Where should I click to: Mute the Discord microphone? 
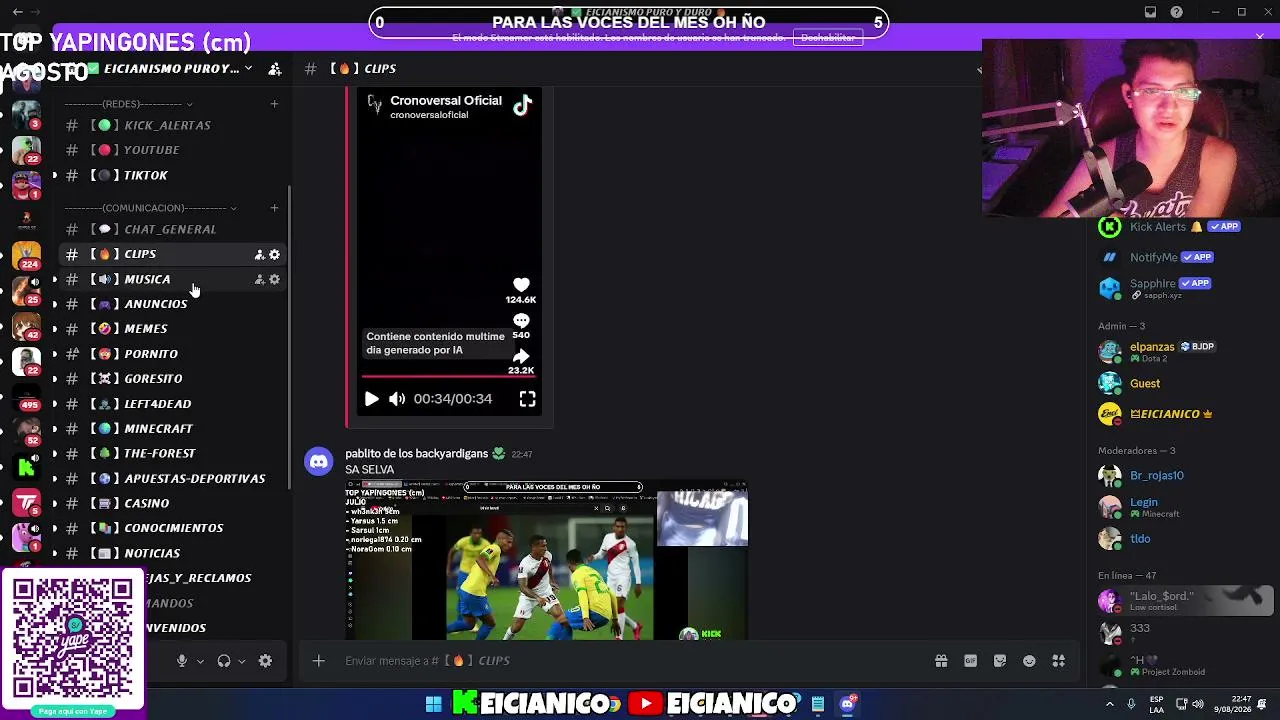181,661
